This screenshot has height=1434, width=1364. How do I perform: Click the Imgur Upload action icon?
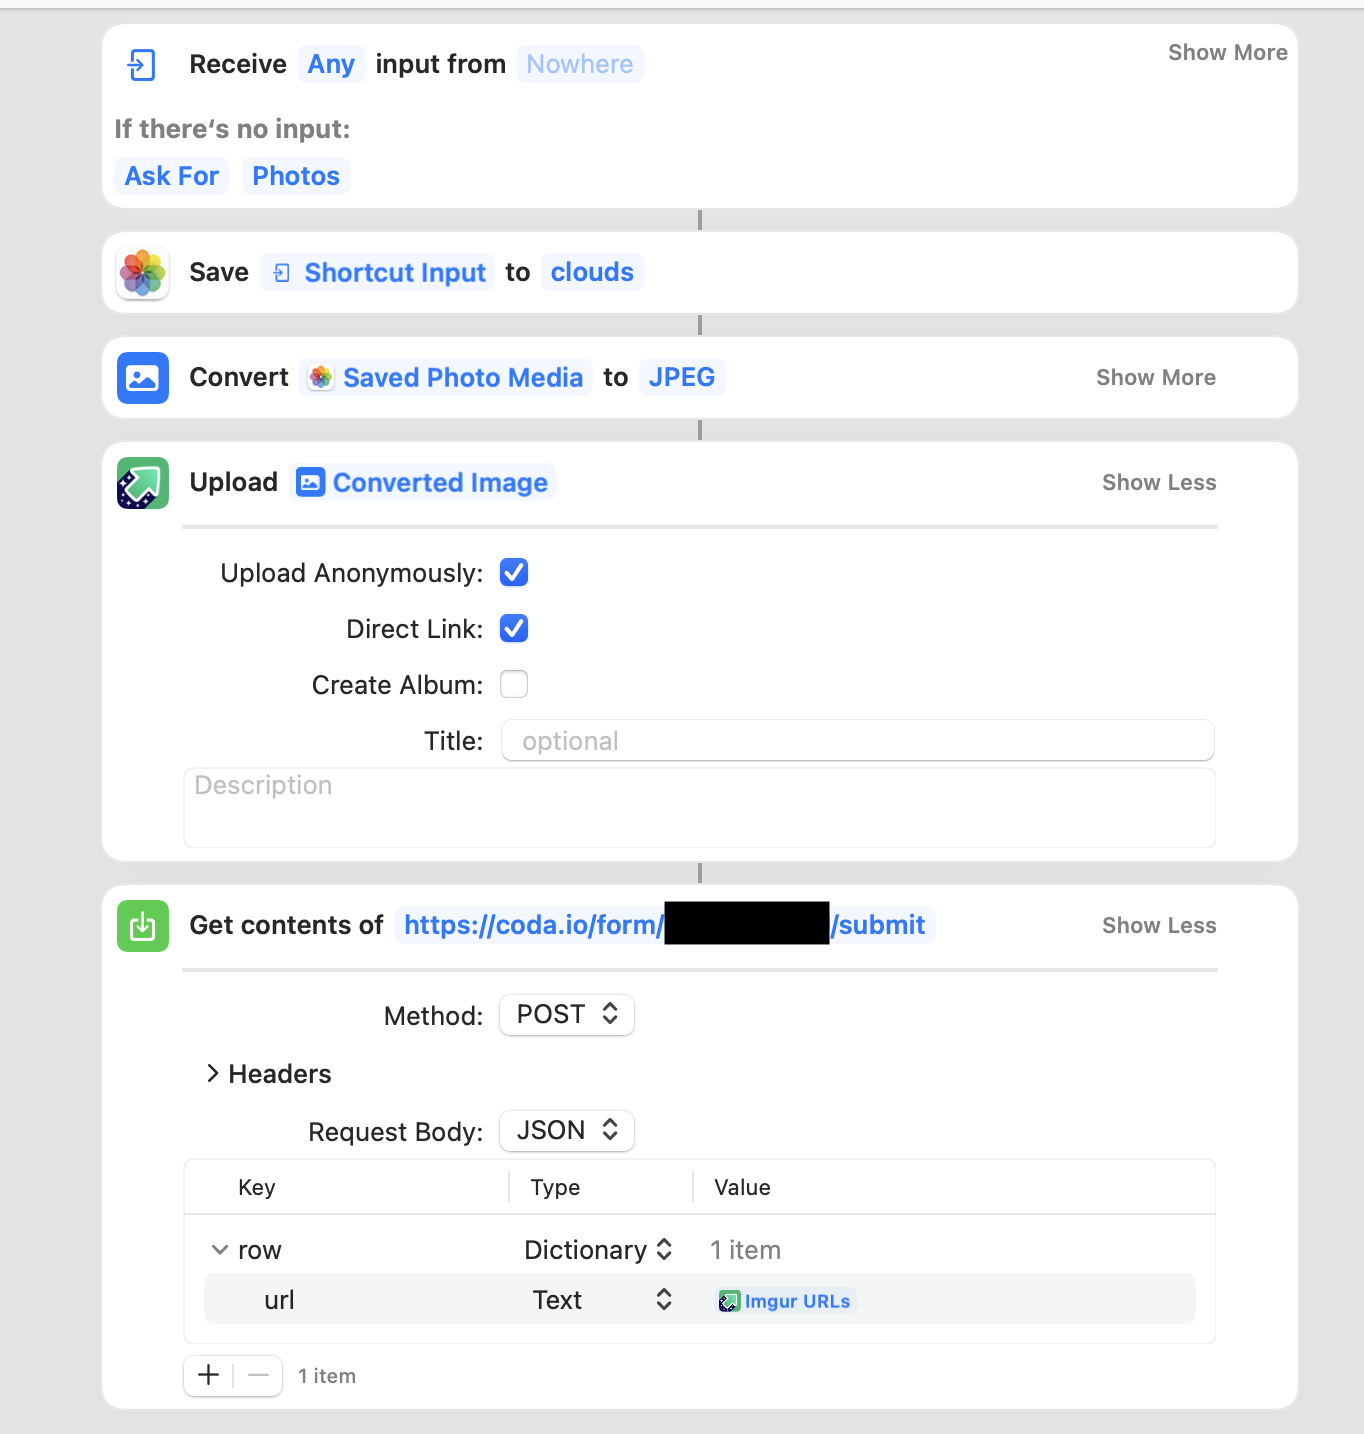coord(143,483)
